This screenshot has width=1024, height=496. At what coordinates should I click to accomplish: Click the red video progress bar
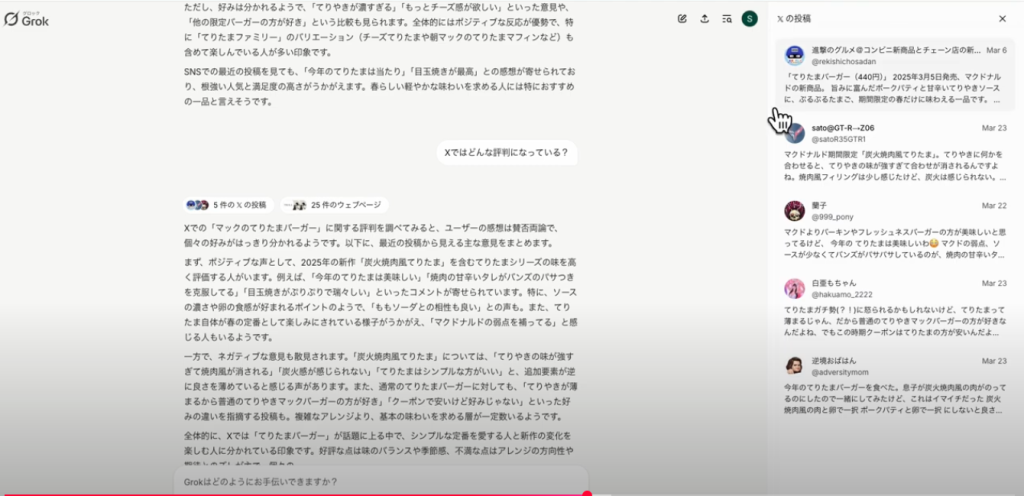[x=294, y=494]
